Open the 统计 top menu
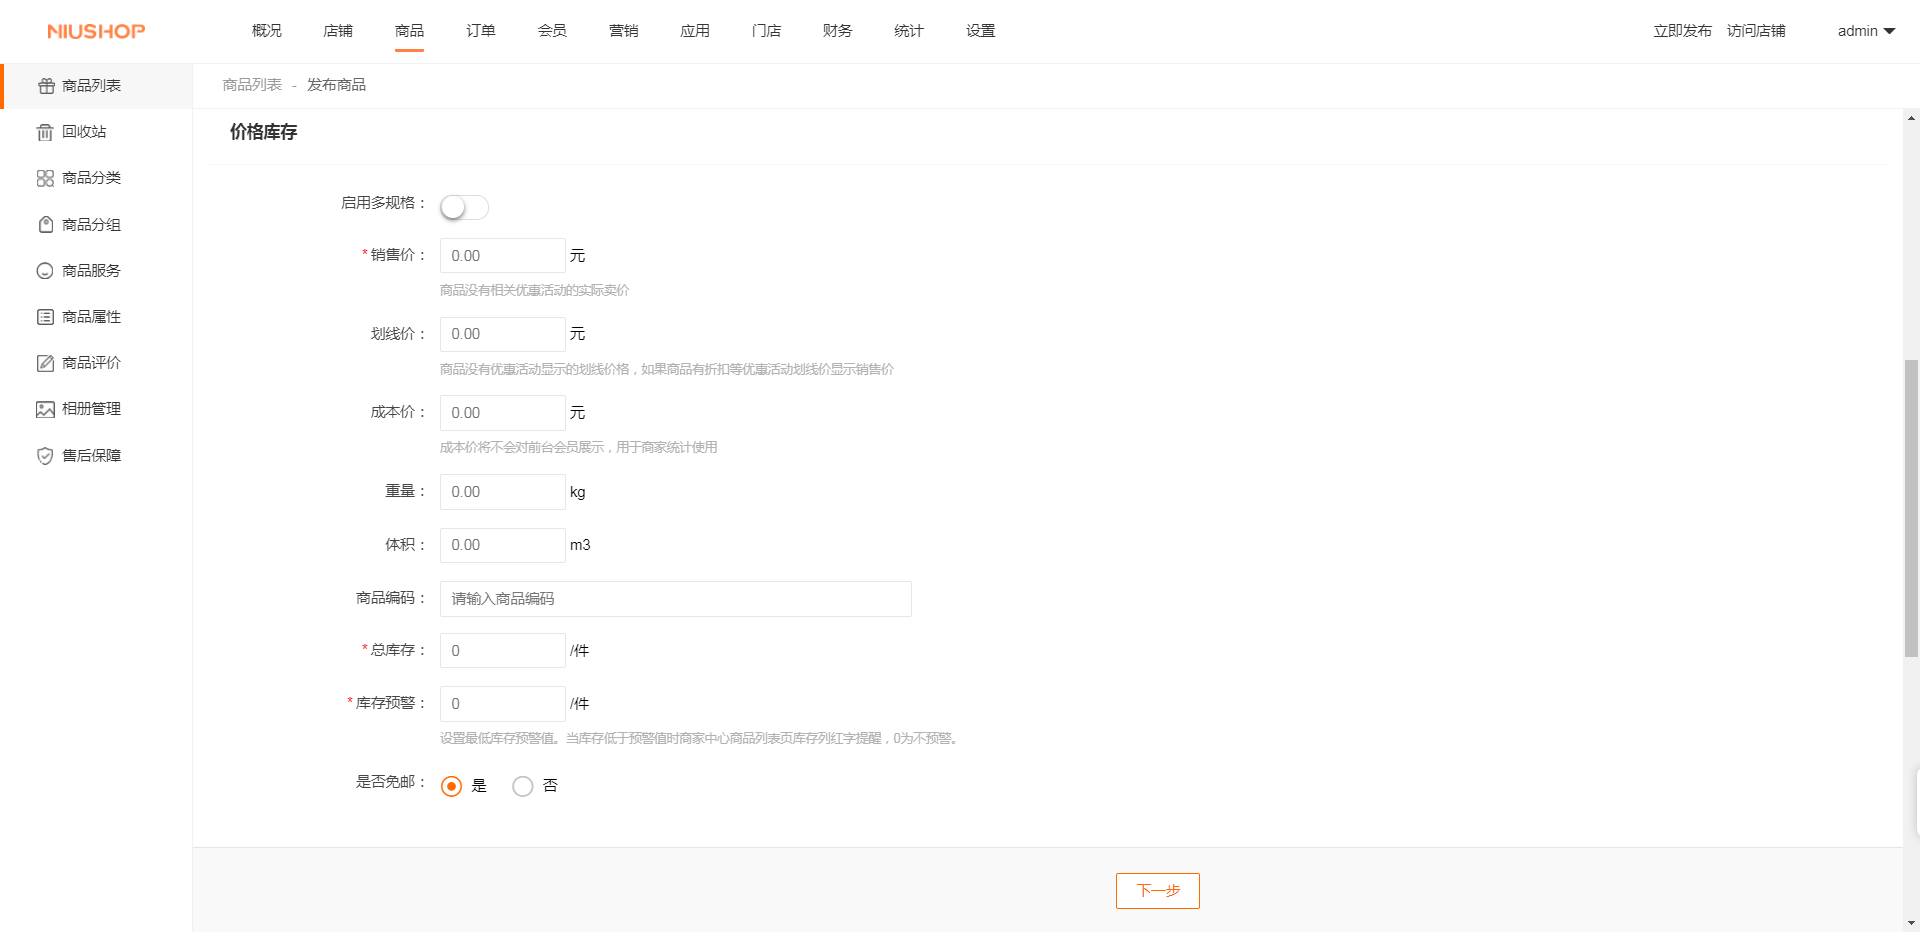This screenshot has height=932, width=1920. coord(909,31)
